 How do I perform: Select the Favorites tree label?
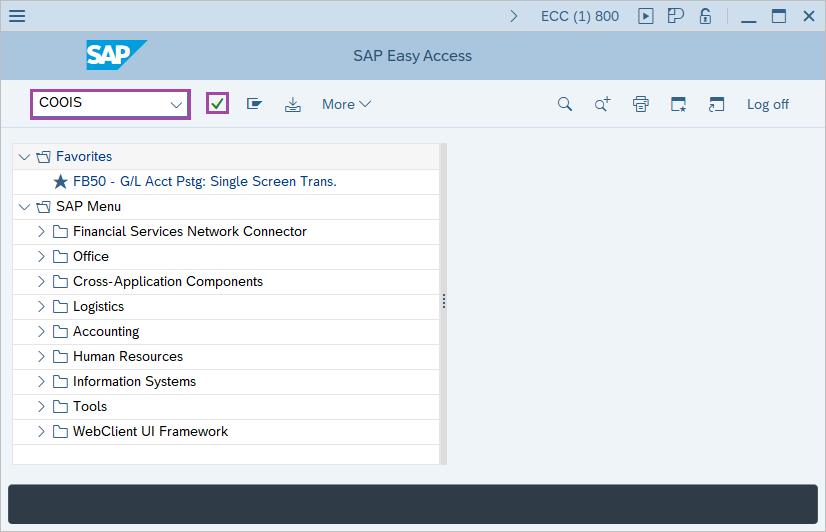pyautogui.click(x=84, y=156)
